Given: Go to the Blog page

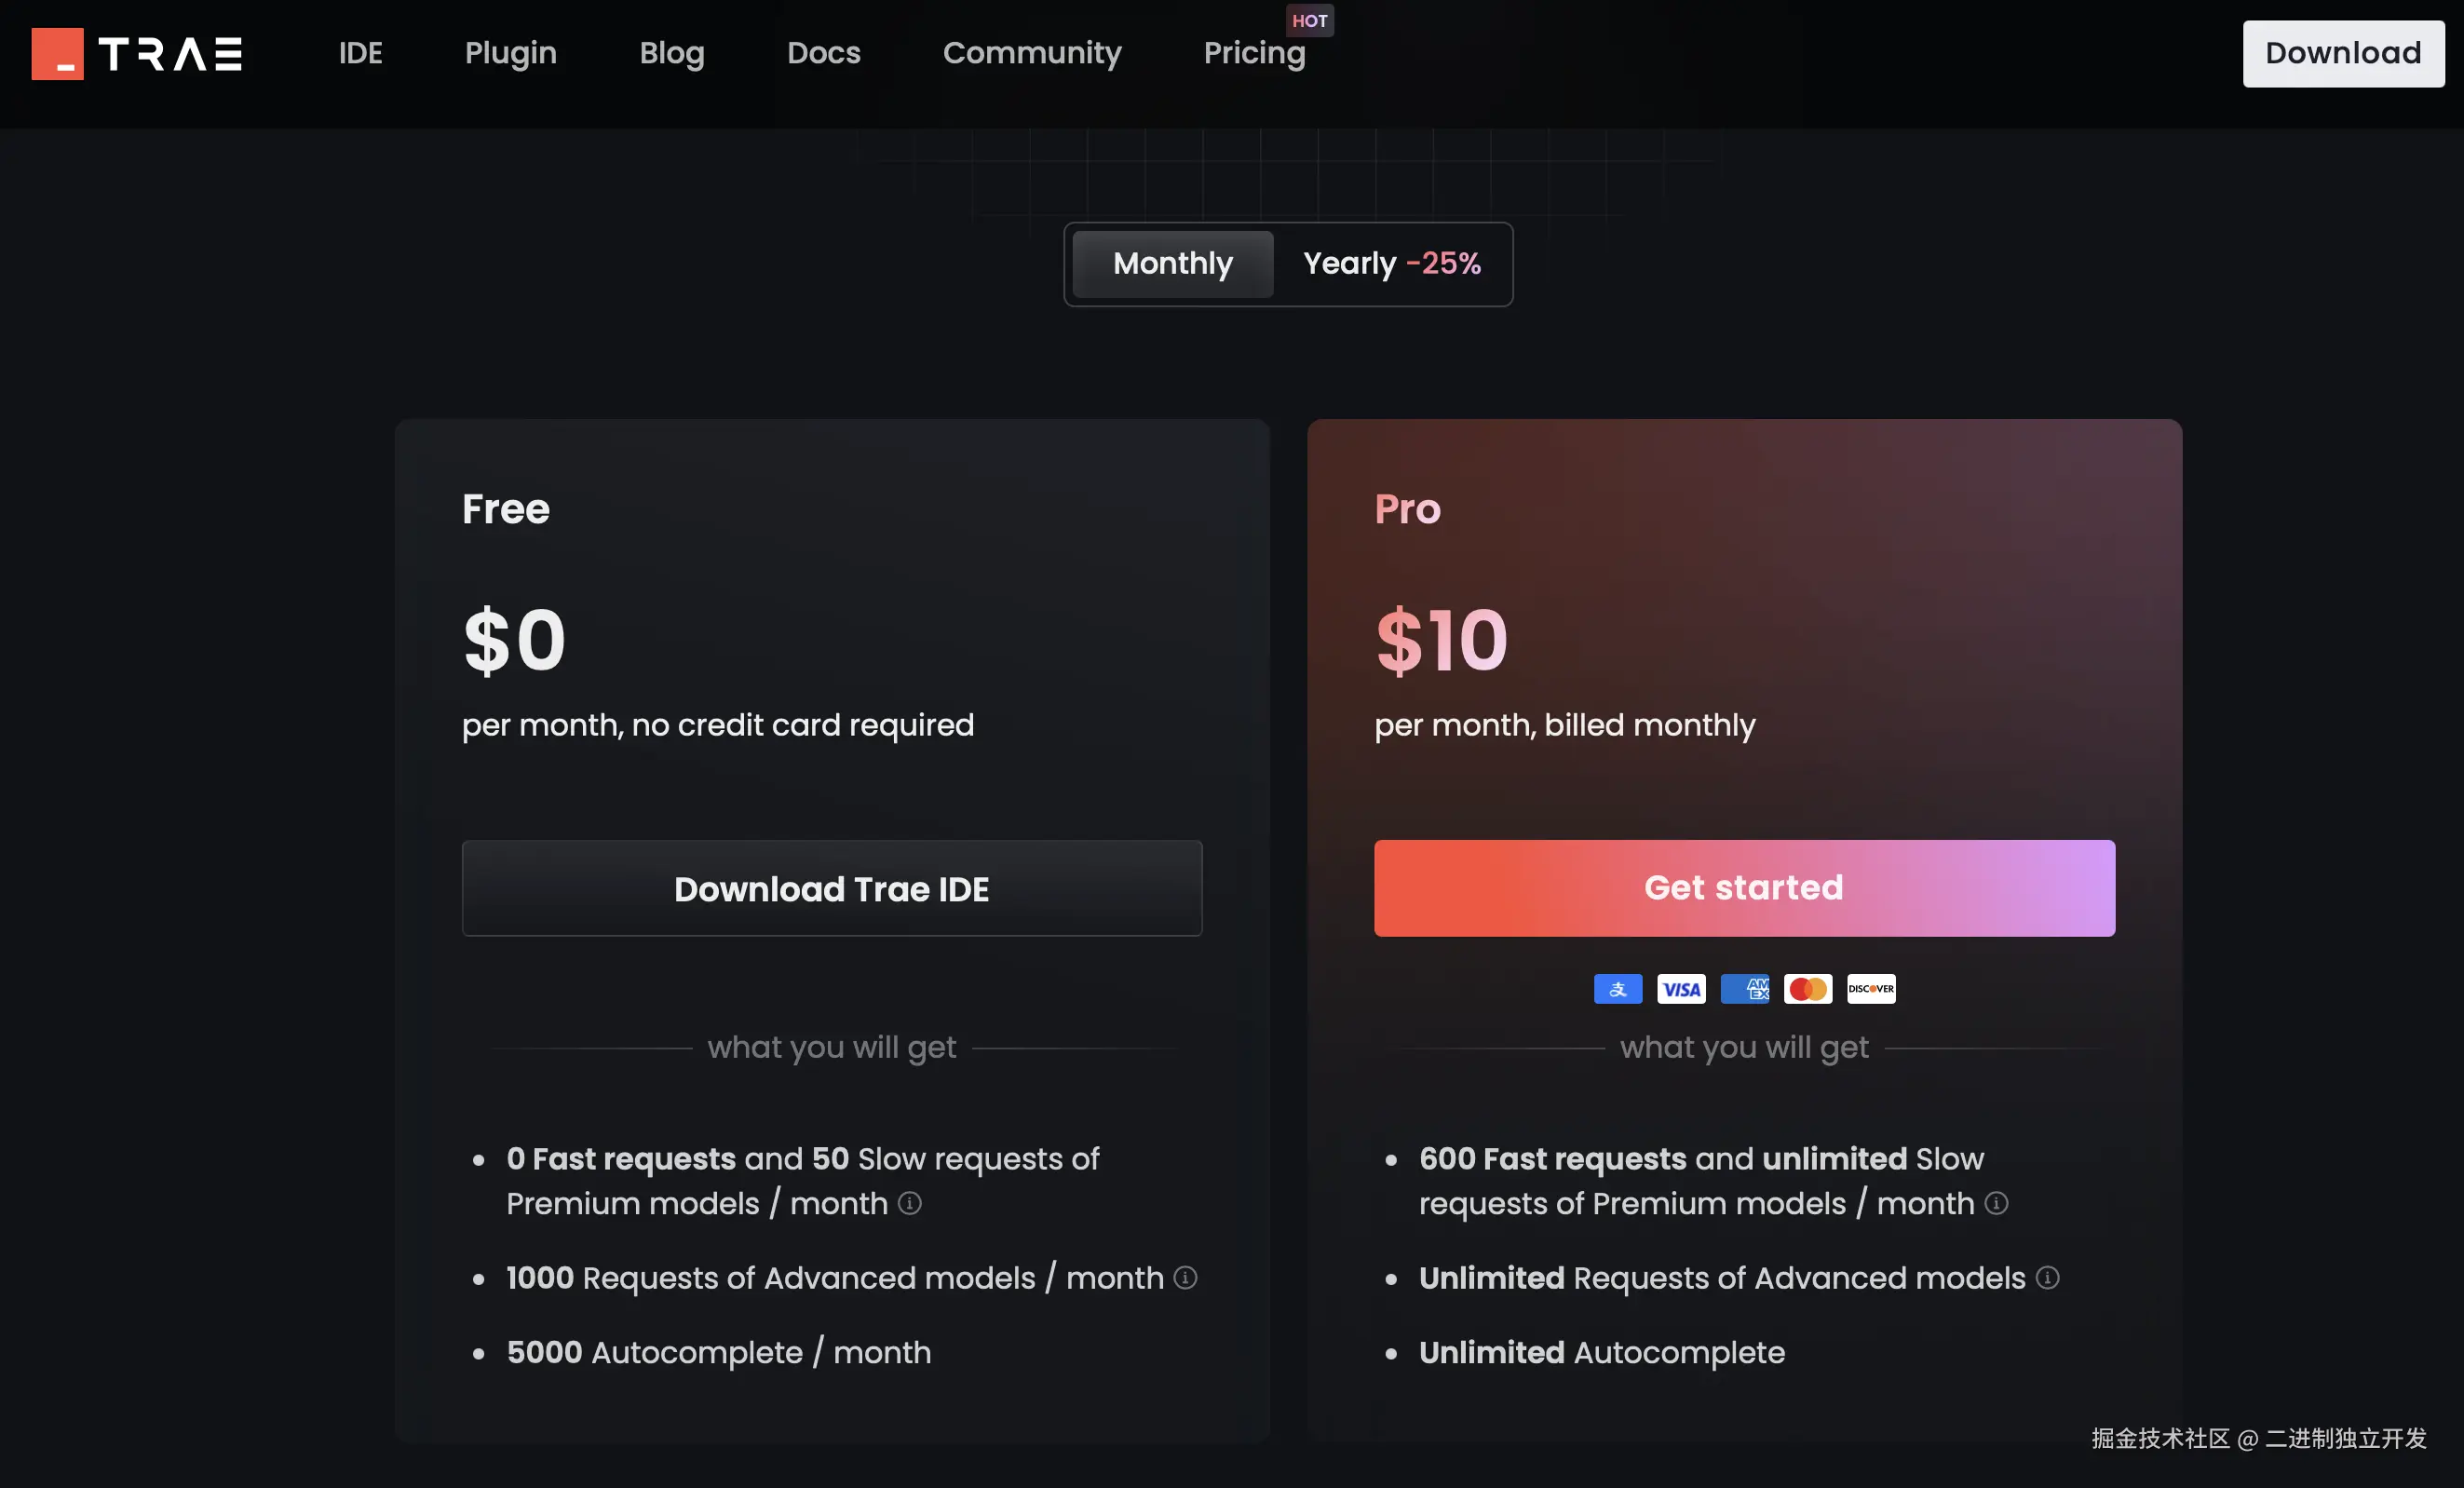Looking at the screenshot, I should click(x=671, y=53).
